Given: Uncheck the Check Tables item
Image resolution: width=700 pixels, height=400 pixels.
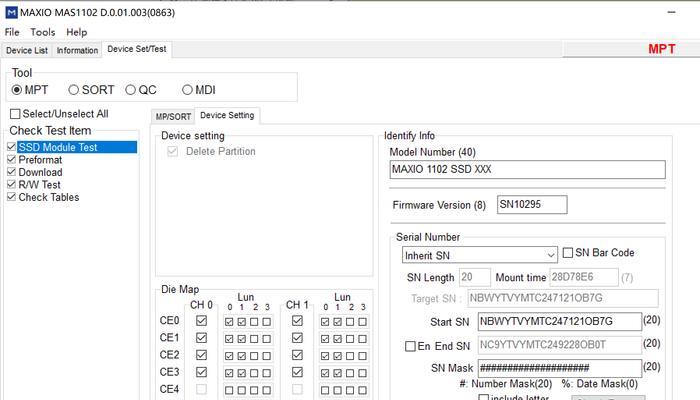Looking at the screenshot, I should [12, 197].
